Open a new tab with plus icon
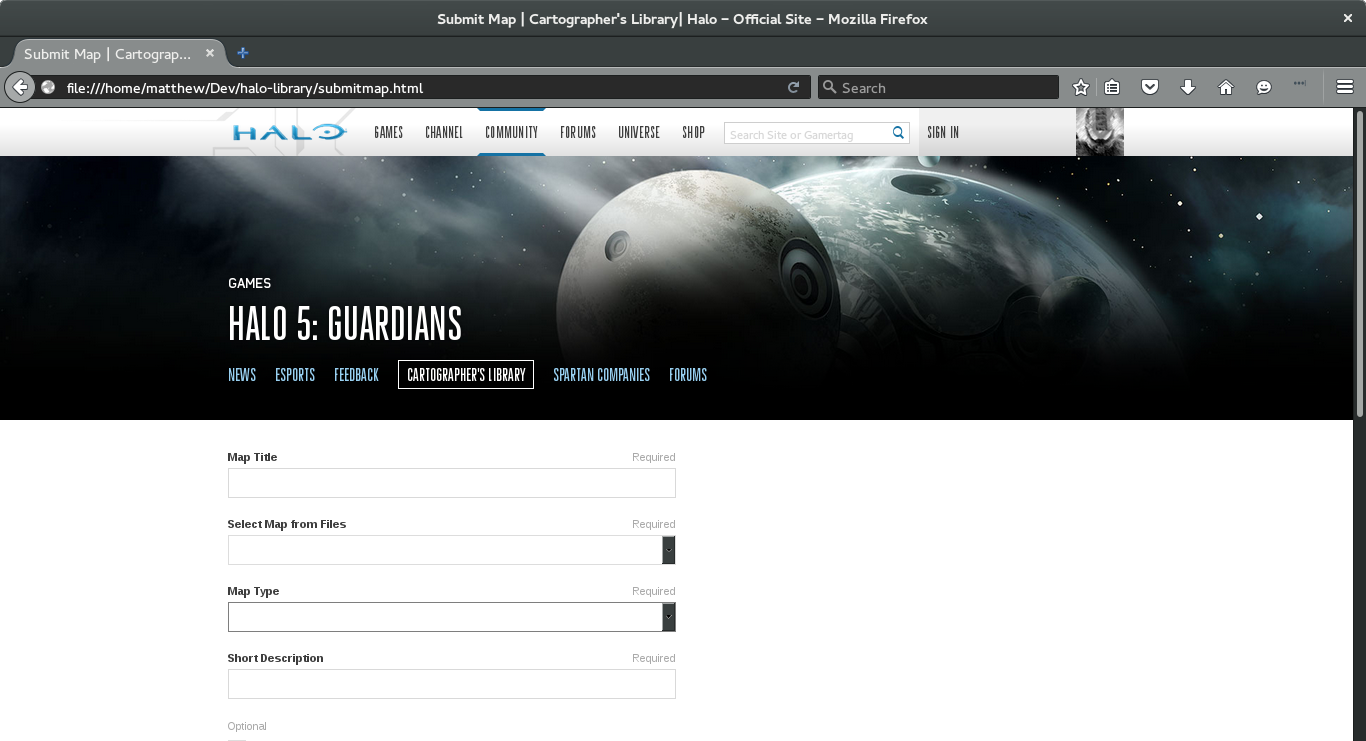The height and width of the screenshot is (741, 1366). point(242,53)
